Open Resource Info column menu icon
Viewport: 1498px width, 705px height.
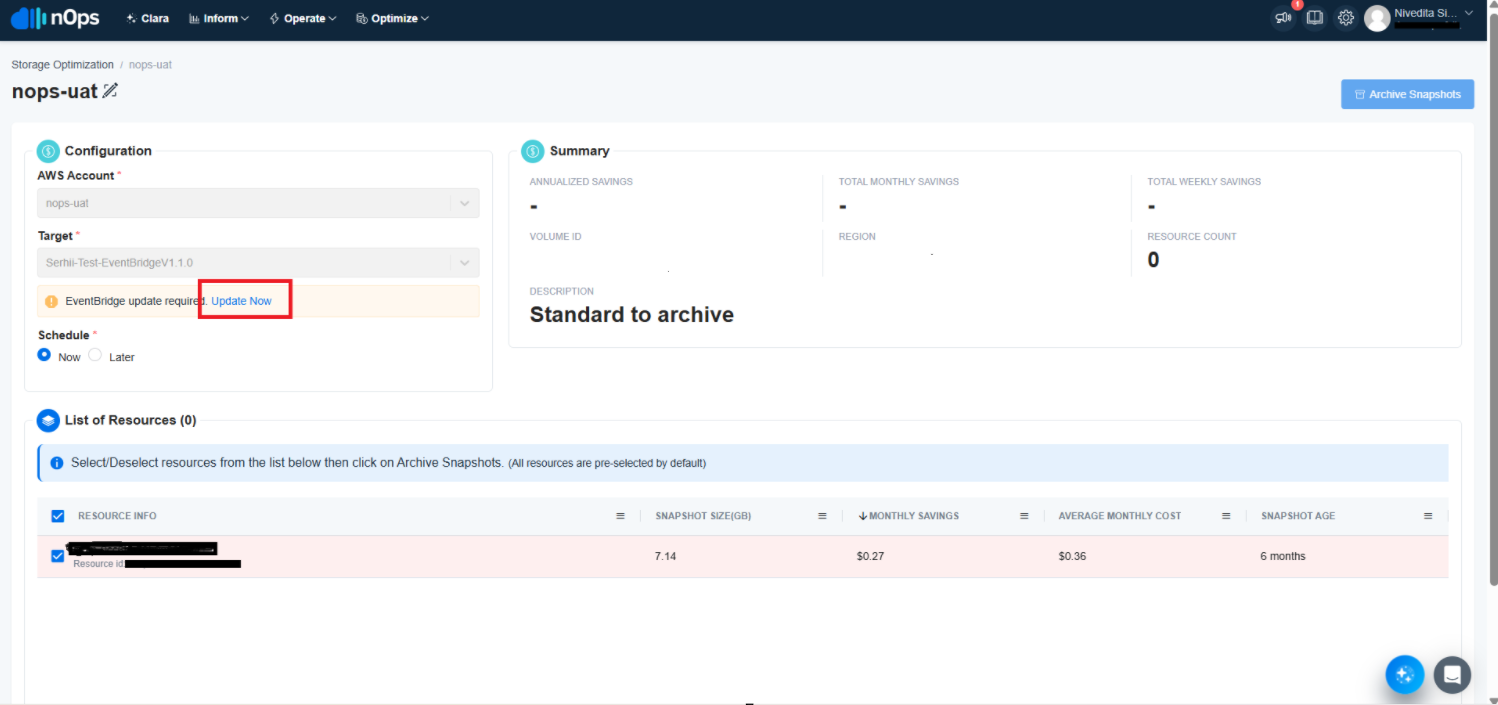pos(620,516)
